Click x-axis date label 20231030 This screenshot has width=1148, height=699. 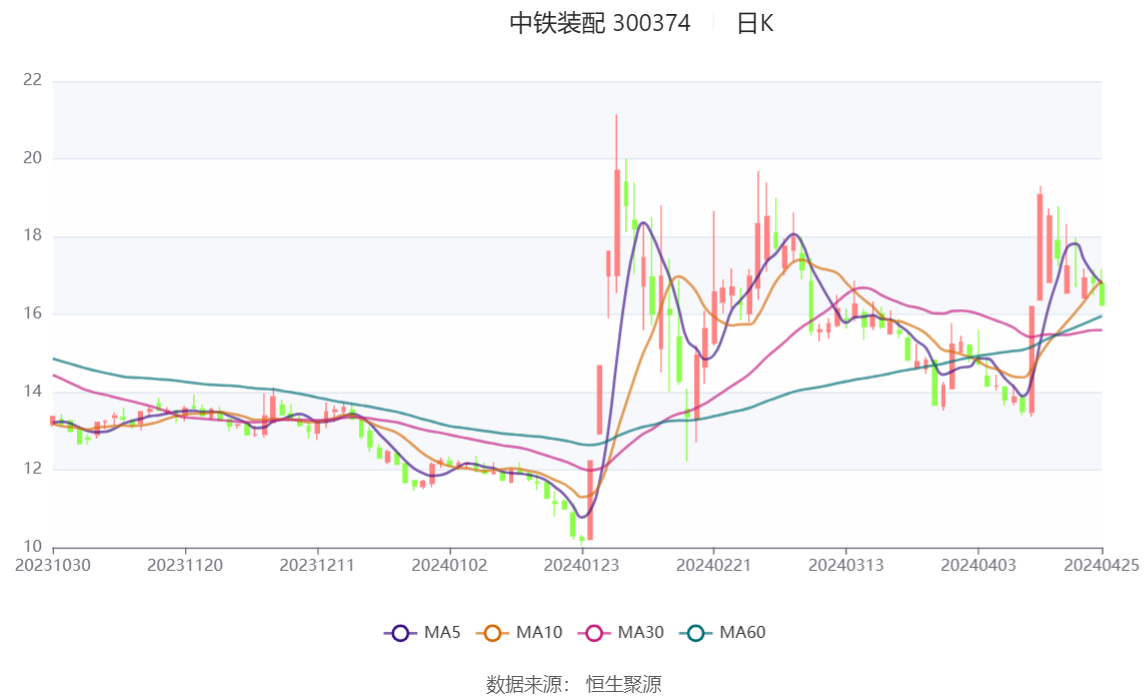(53, 565)
